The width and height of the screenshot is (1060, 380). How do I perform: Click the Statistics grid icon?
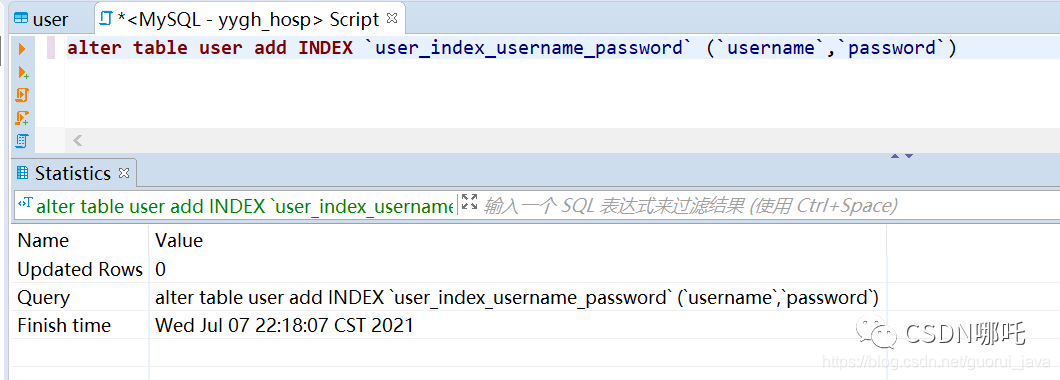pyautogui.click(x=22, y=173)
